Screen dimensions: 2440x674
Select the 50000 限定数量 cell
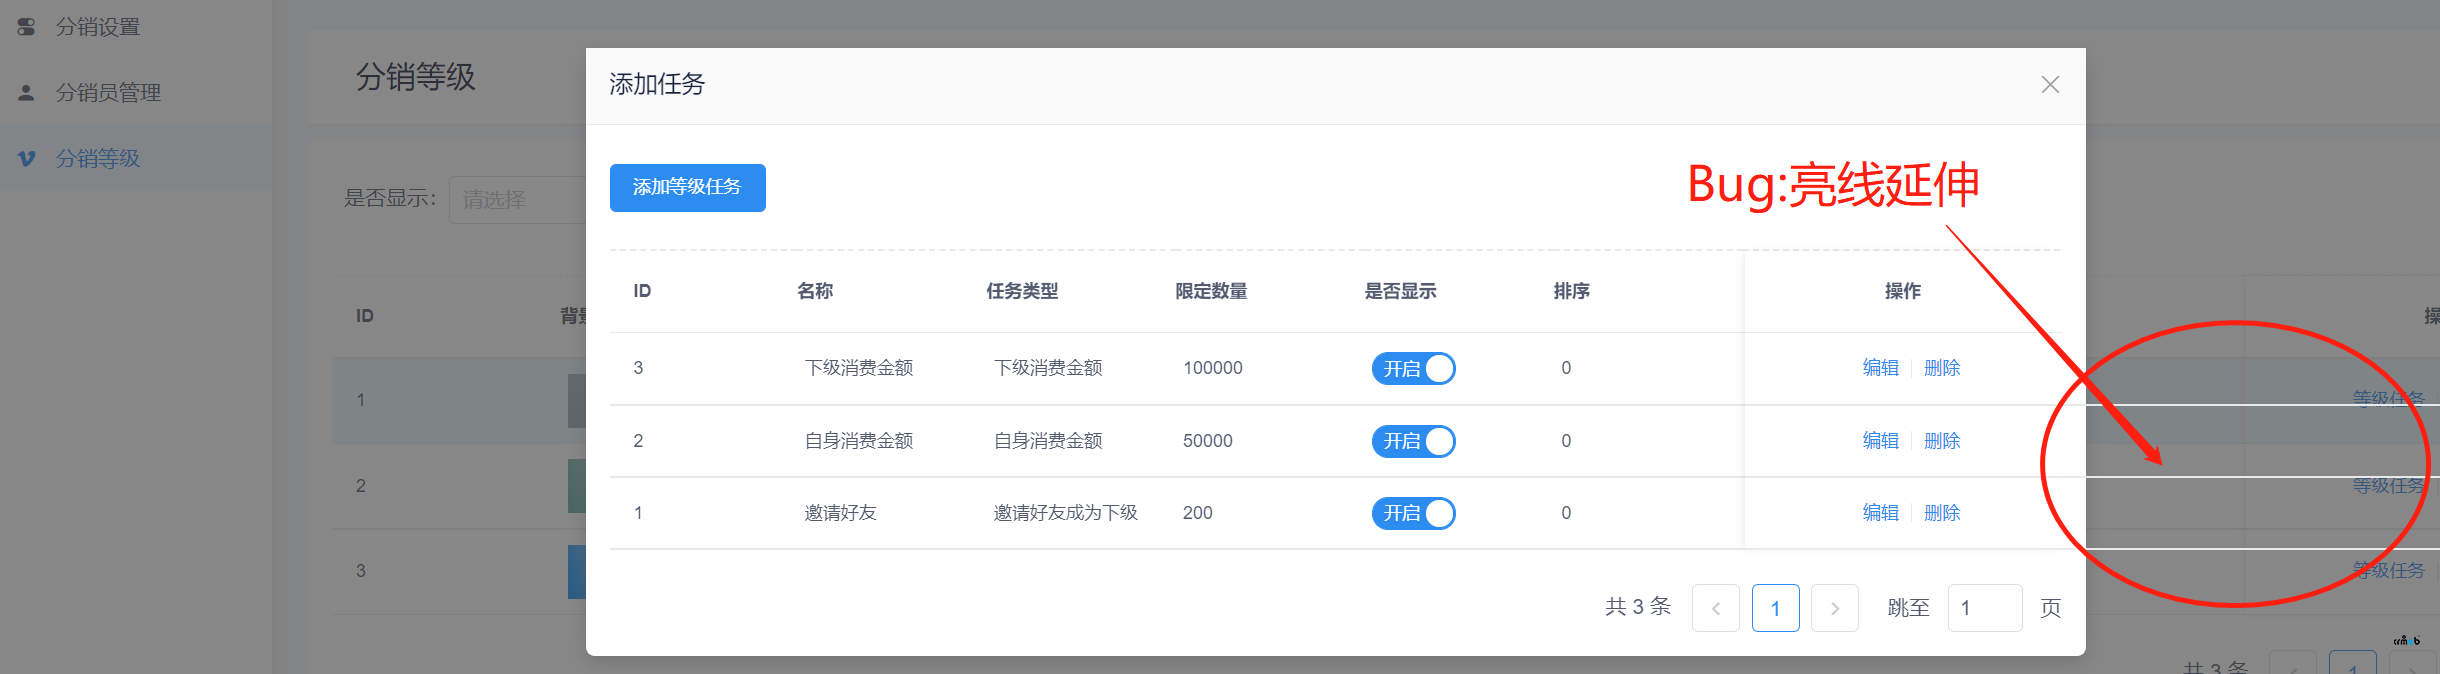(x=1208, y=441)
